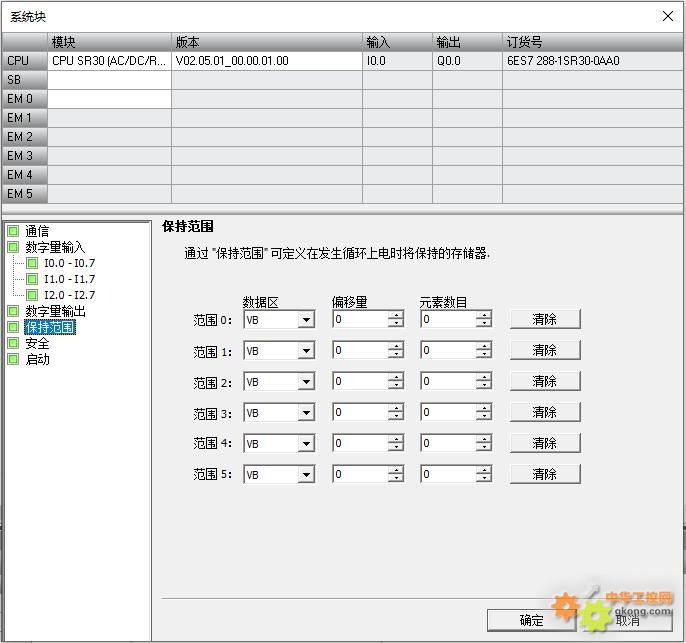
Task: Confirm settings with the 确定 button
Action: pos(532,620)
